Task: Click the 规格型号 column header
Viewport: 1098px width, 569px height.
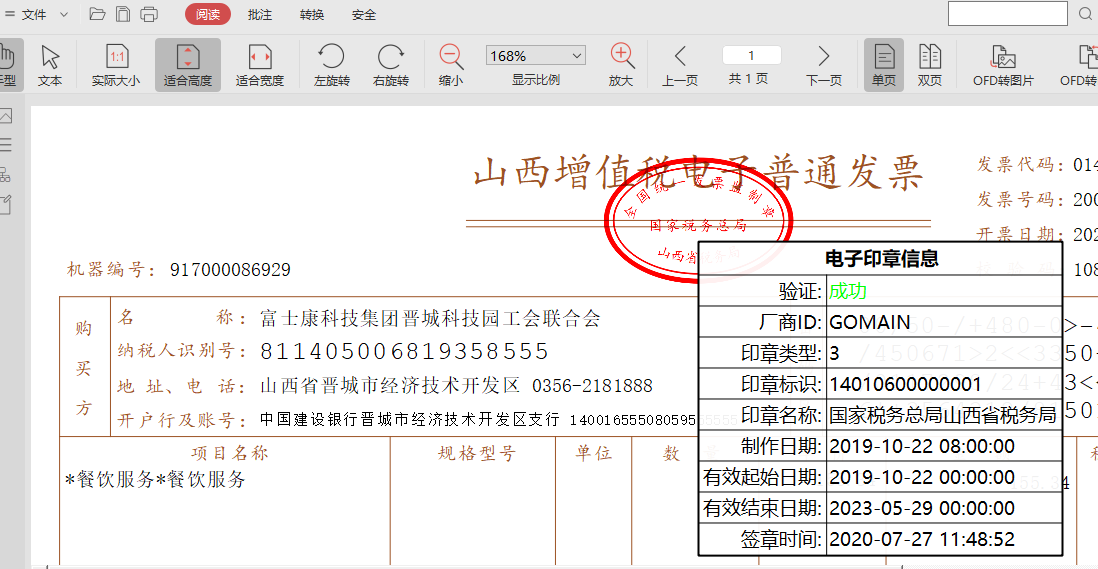Action: pyautogui.click(x=477, y=454)
